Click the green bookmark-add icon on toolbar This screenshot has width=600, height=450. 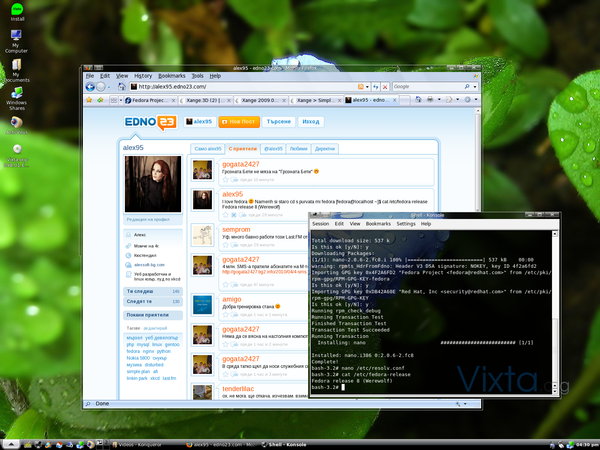tap(100, 100)
